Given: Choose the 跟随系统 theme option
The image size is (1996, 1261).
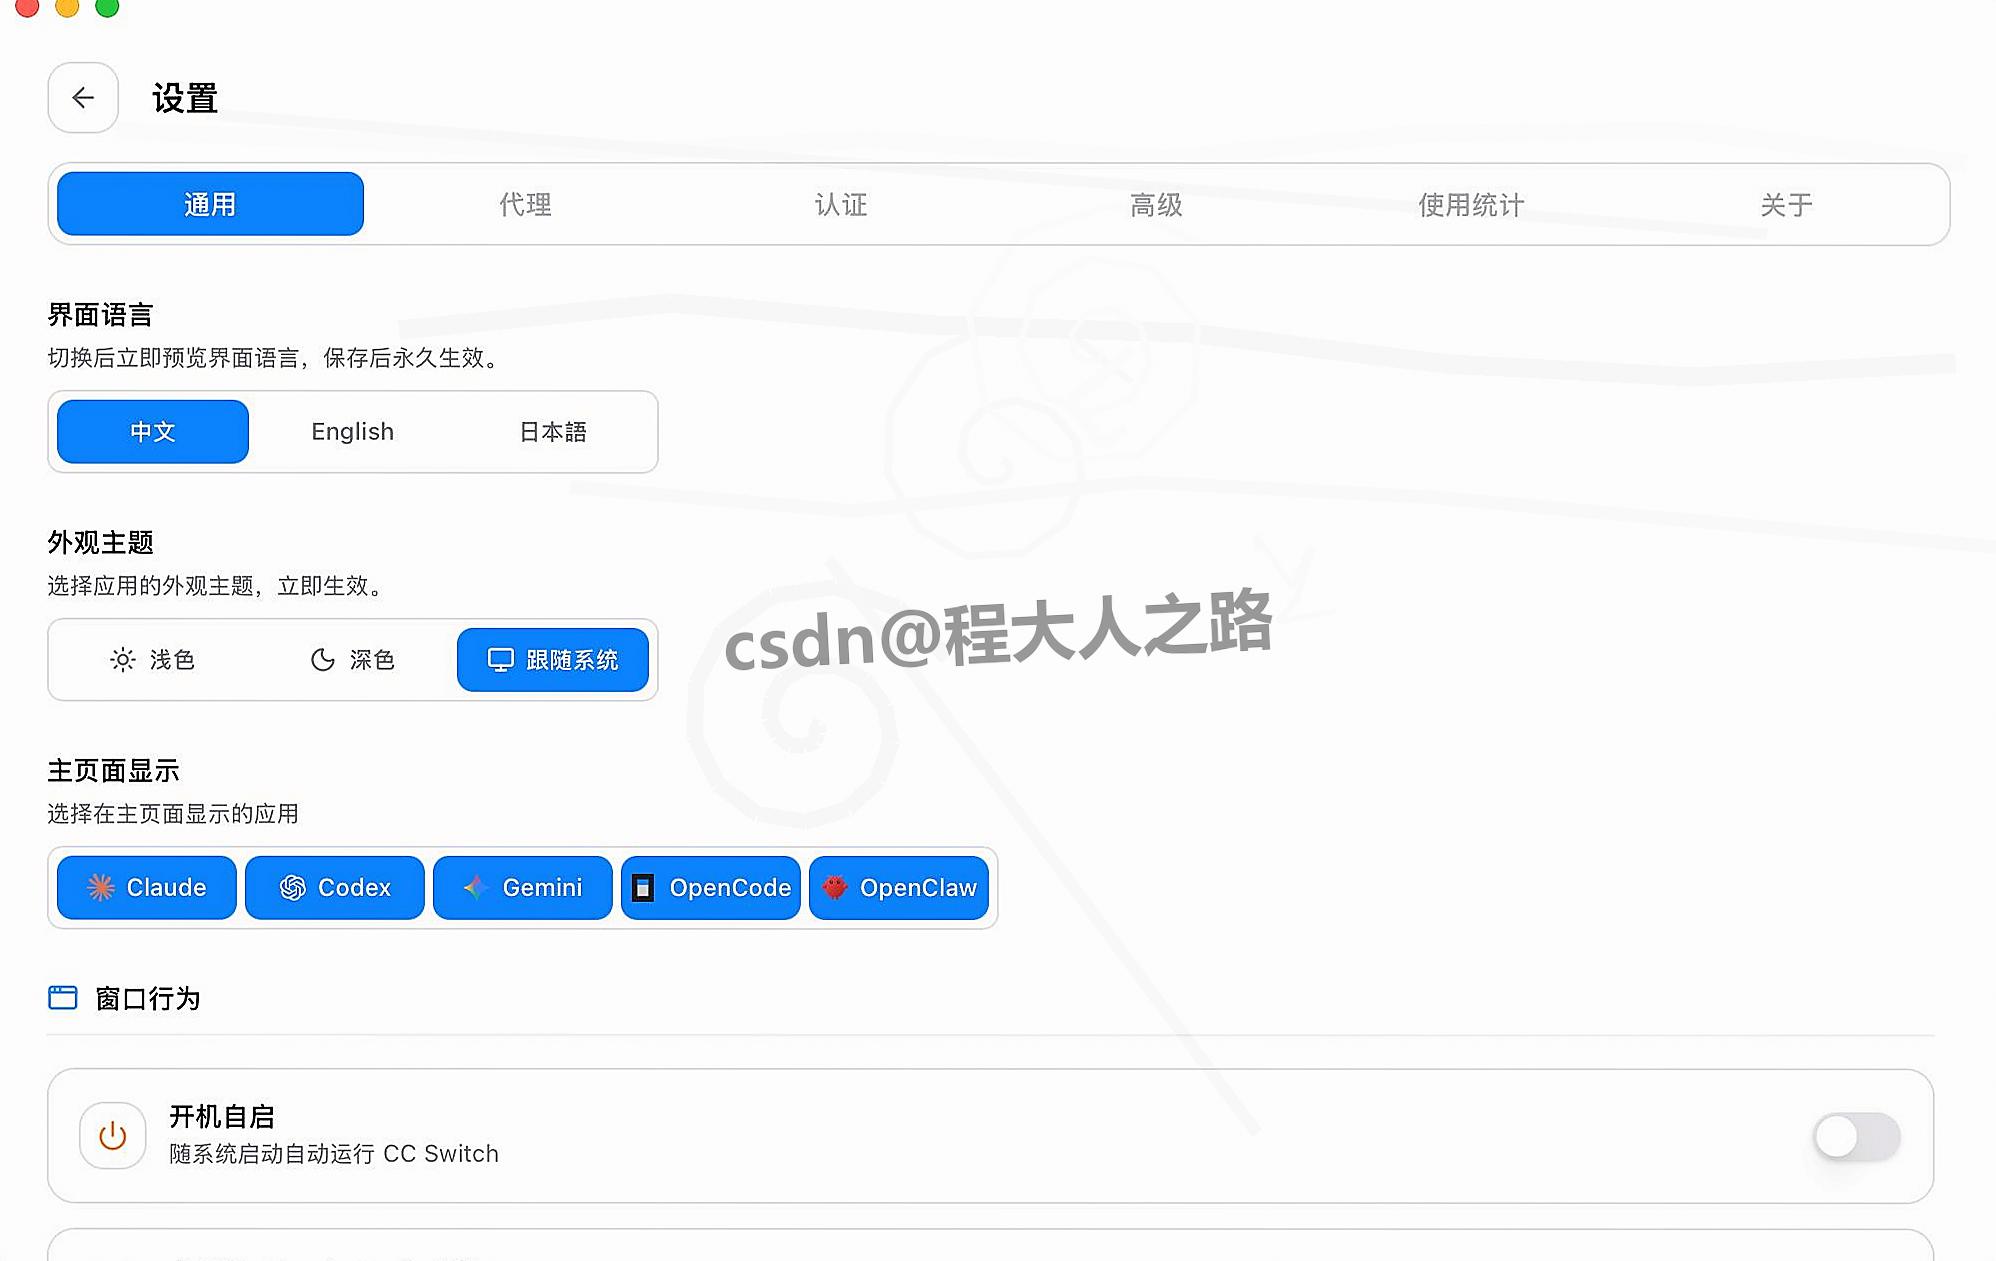Looking at the screenshot, I should pos(553,660).
